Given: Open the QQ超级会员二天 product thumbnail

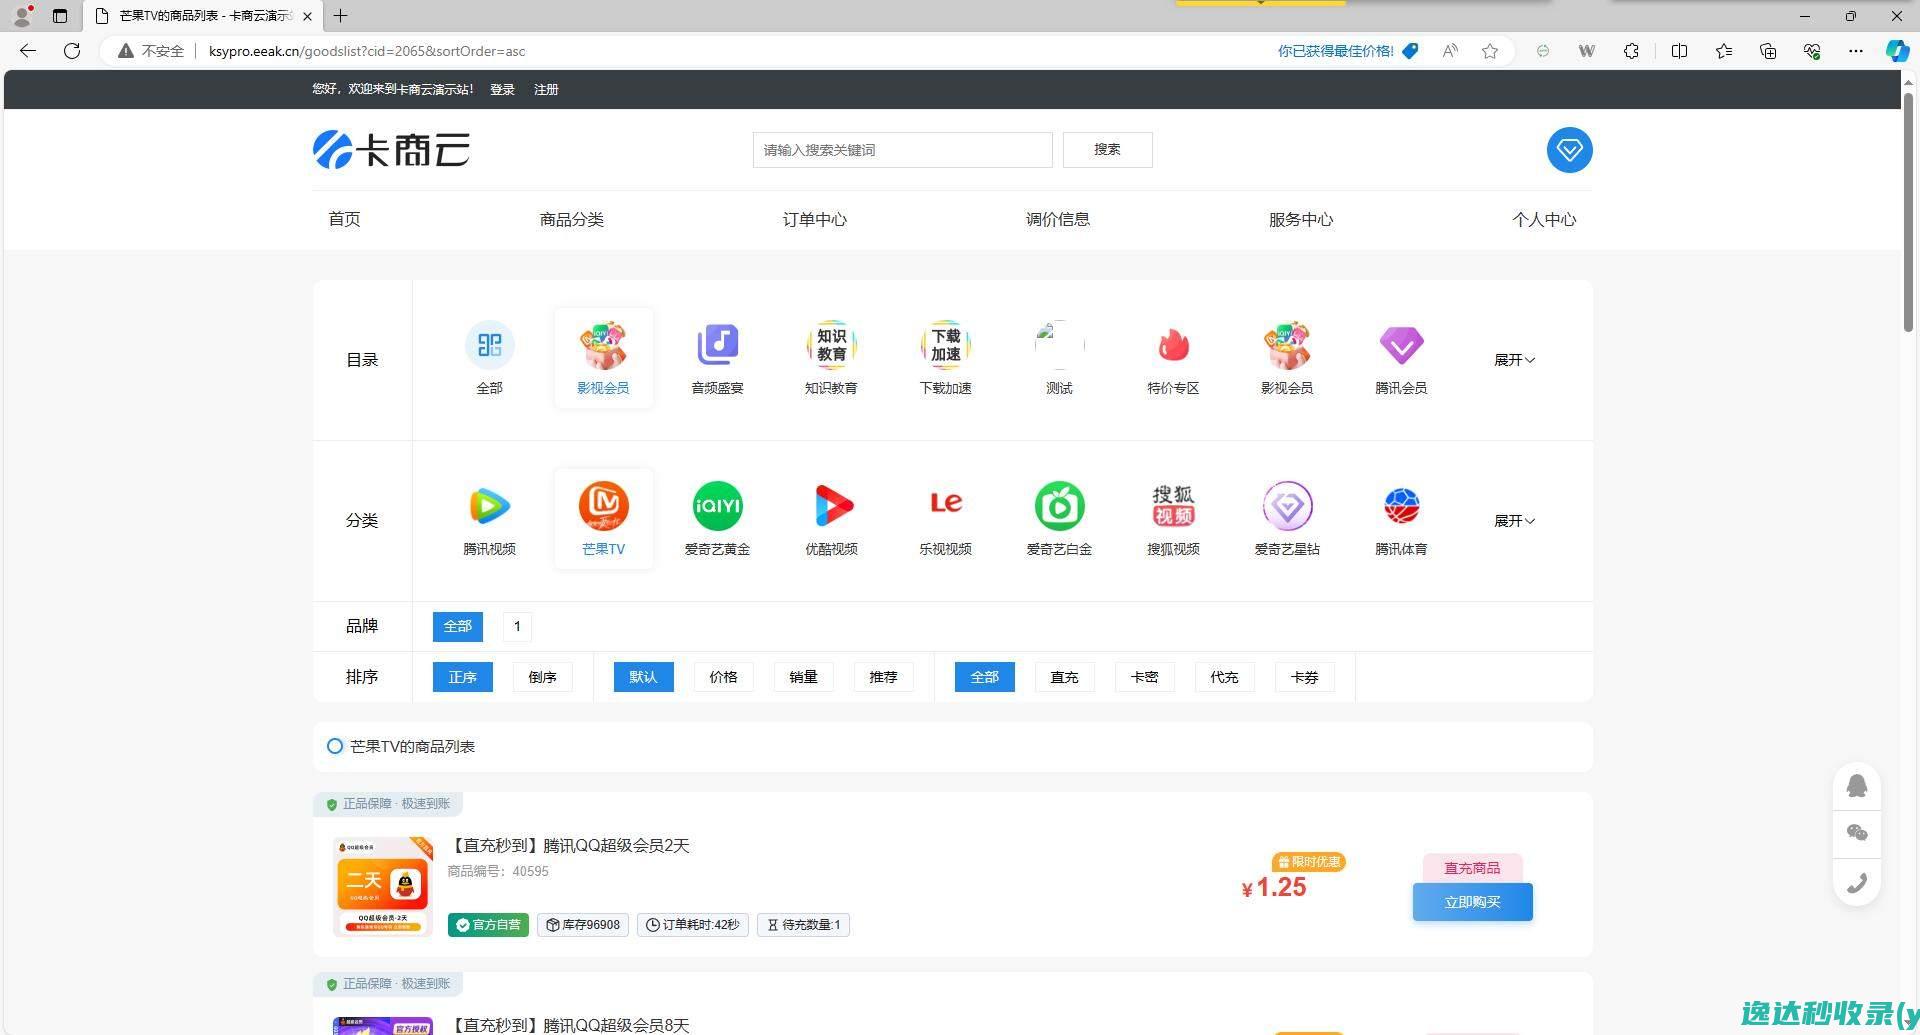Looking at the screenshot, I should pyautogui.click(x=382, y=886).
